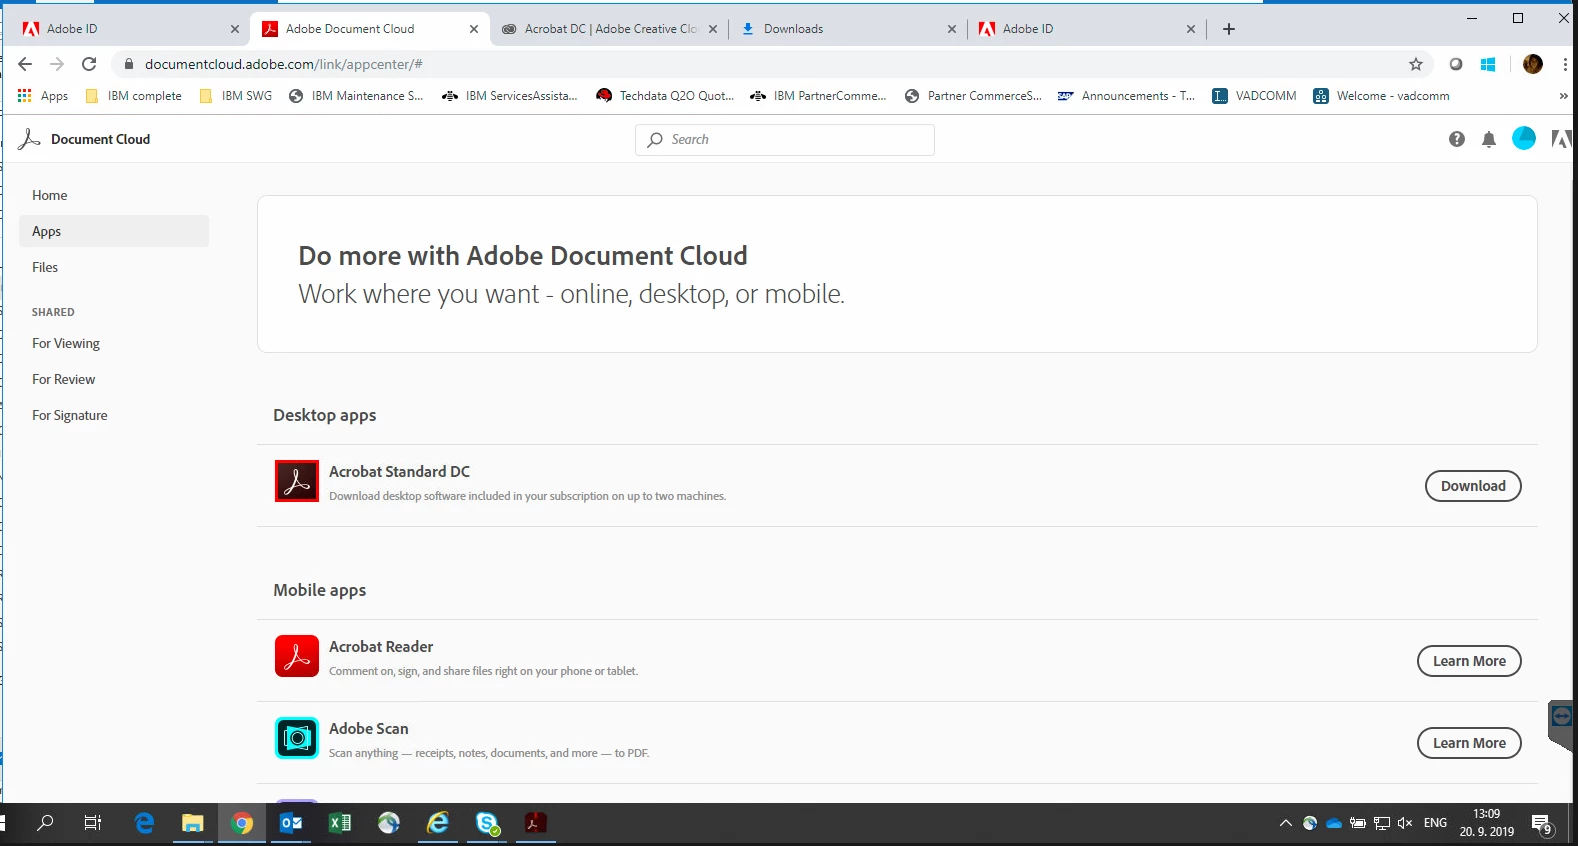Open the Action Center notifications

point(1543,824)
